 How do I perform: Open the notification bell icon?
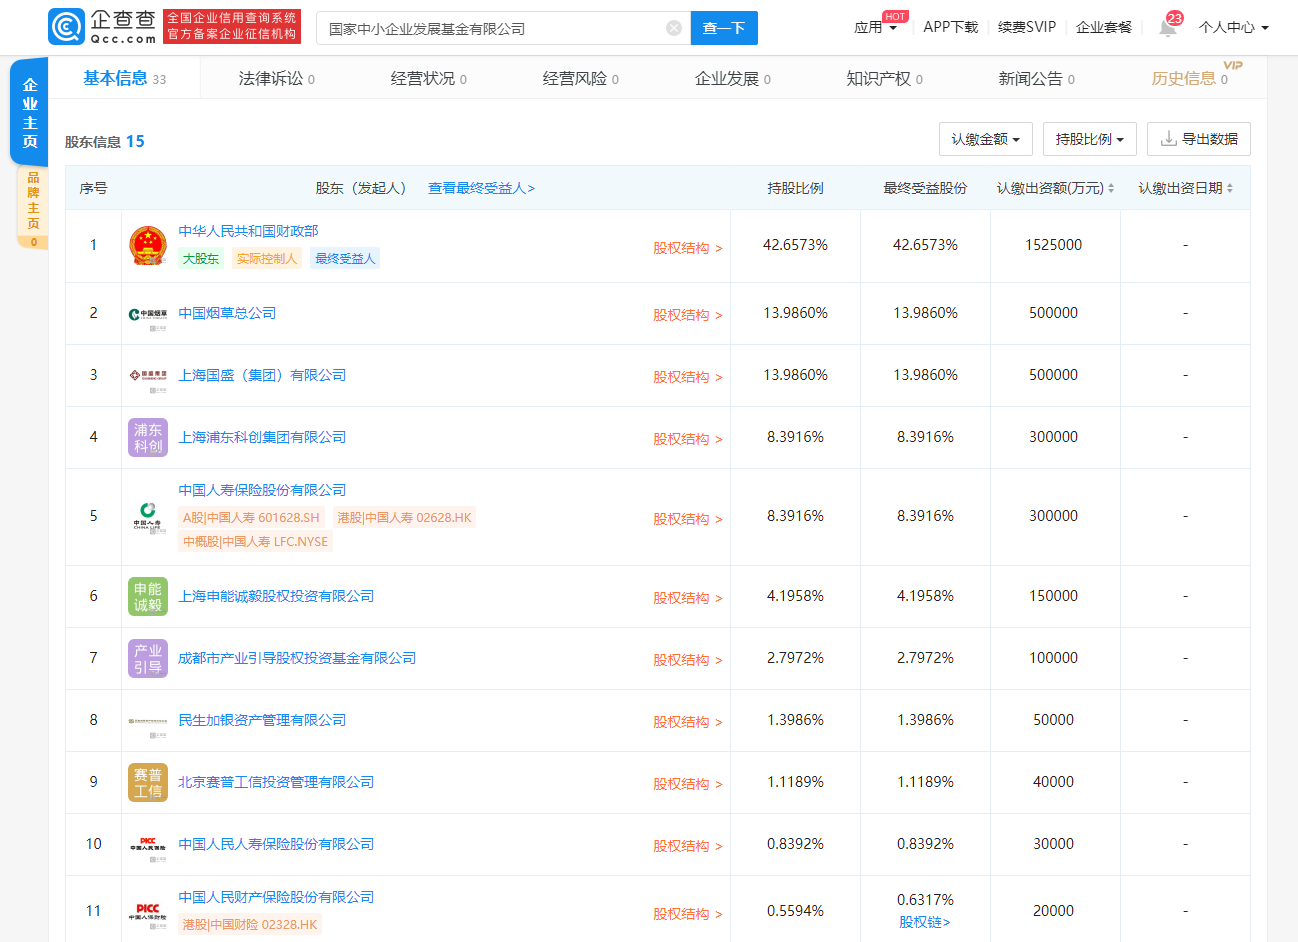(1167, 27)
